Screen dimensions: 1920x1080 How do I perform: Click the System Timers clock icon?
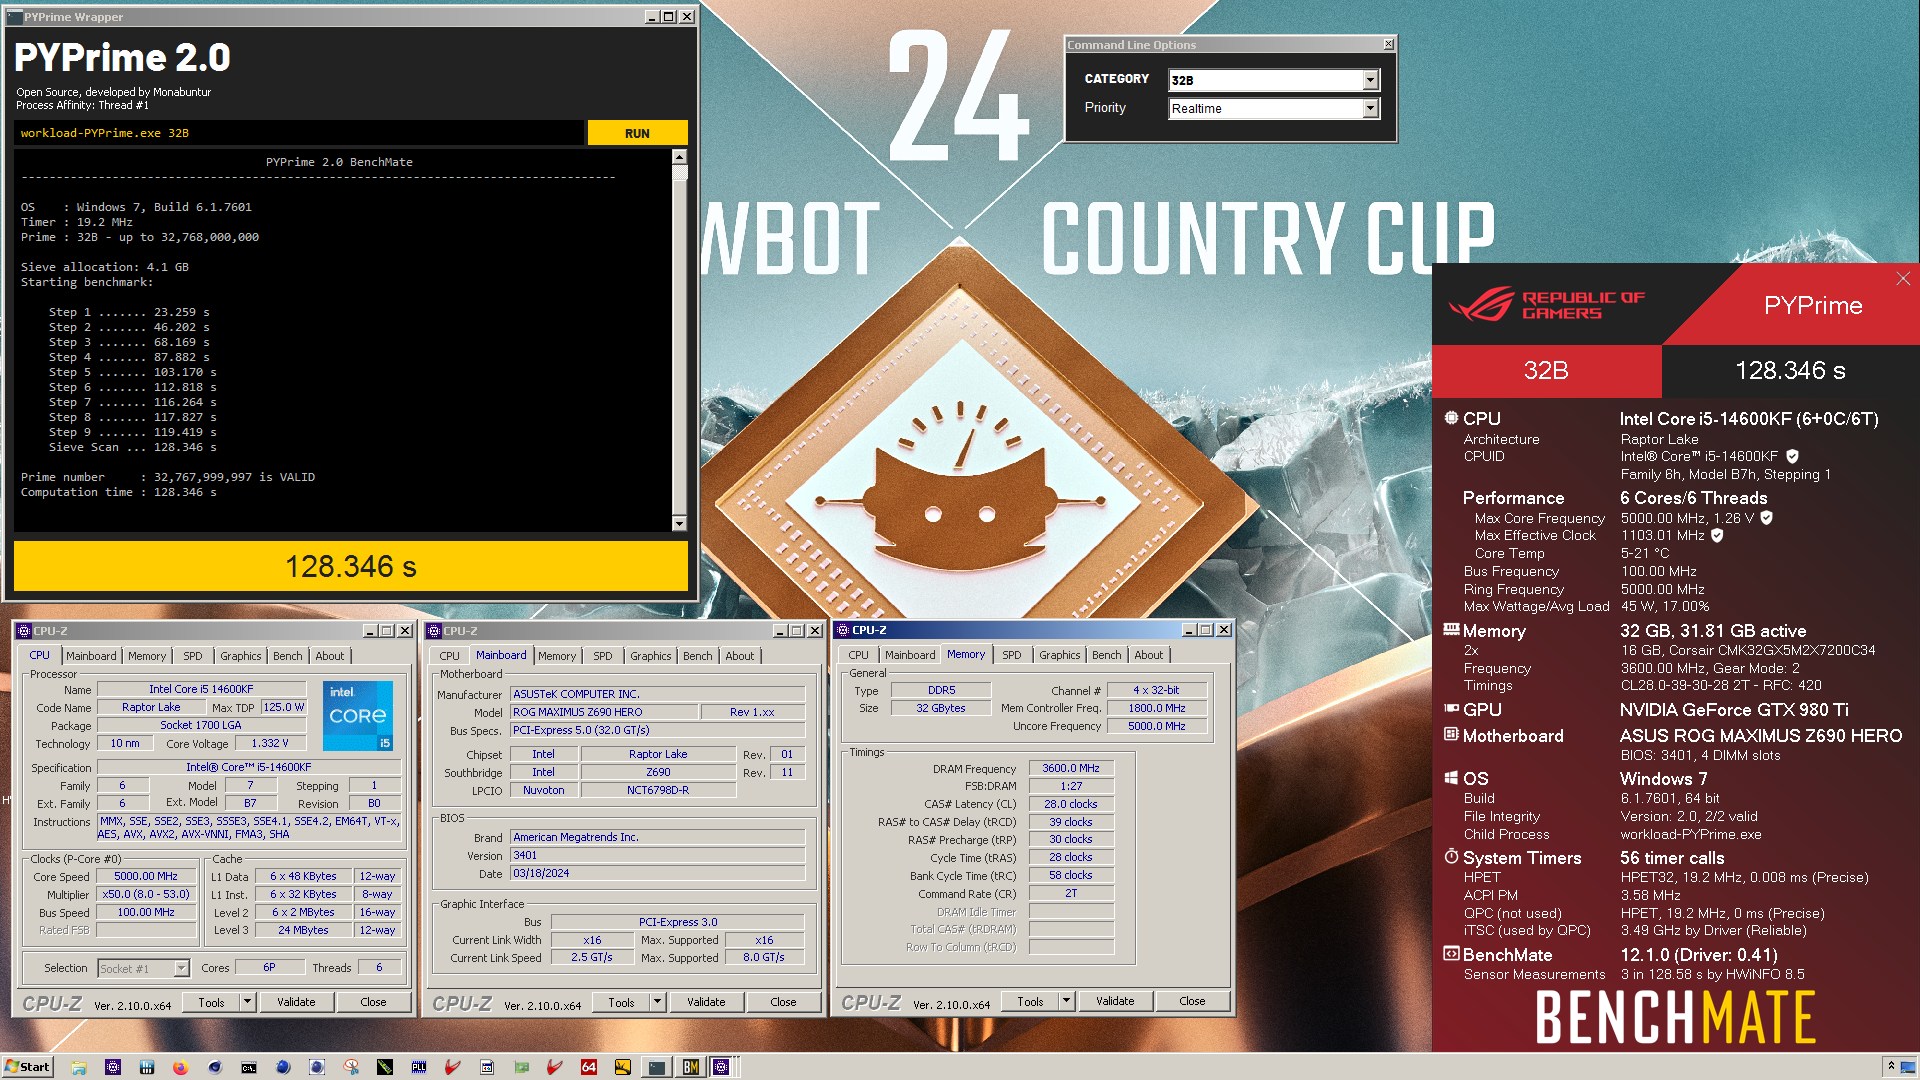tap(1451, 857)
